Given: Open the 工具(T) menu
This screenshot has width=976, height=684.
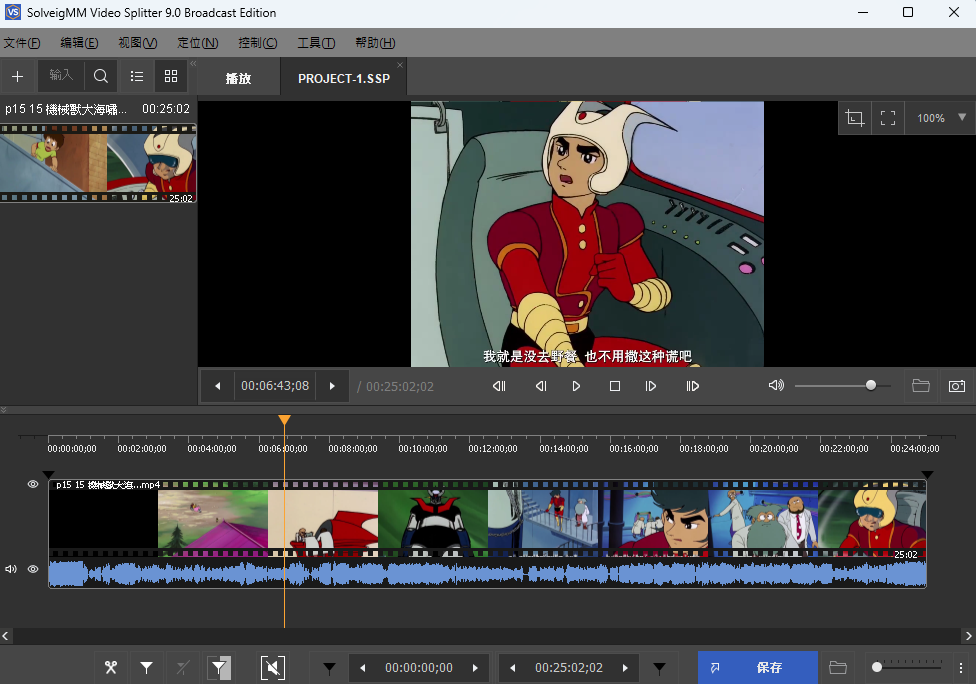Looking at the screenshot, I should pyautogui.click(x=316, y=42).
